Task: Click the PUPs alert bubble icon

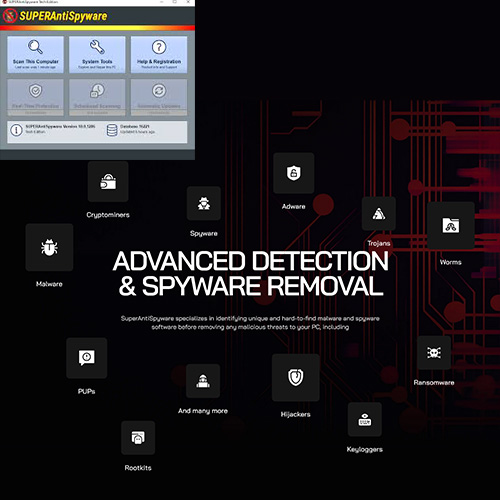Action: pyautogui.click(x=87, y=358)
